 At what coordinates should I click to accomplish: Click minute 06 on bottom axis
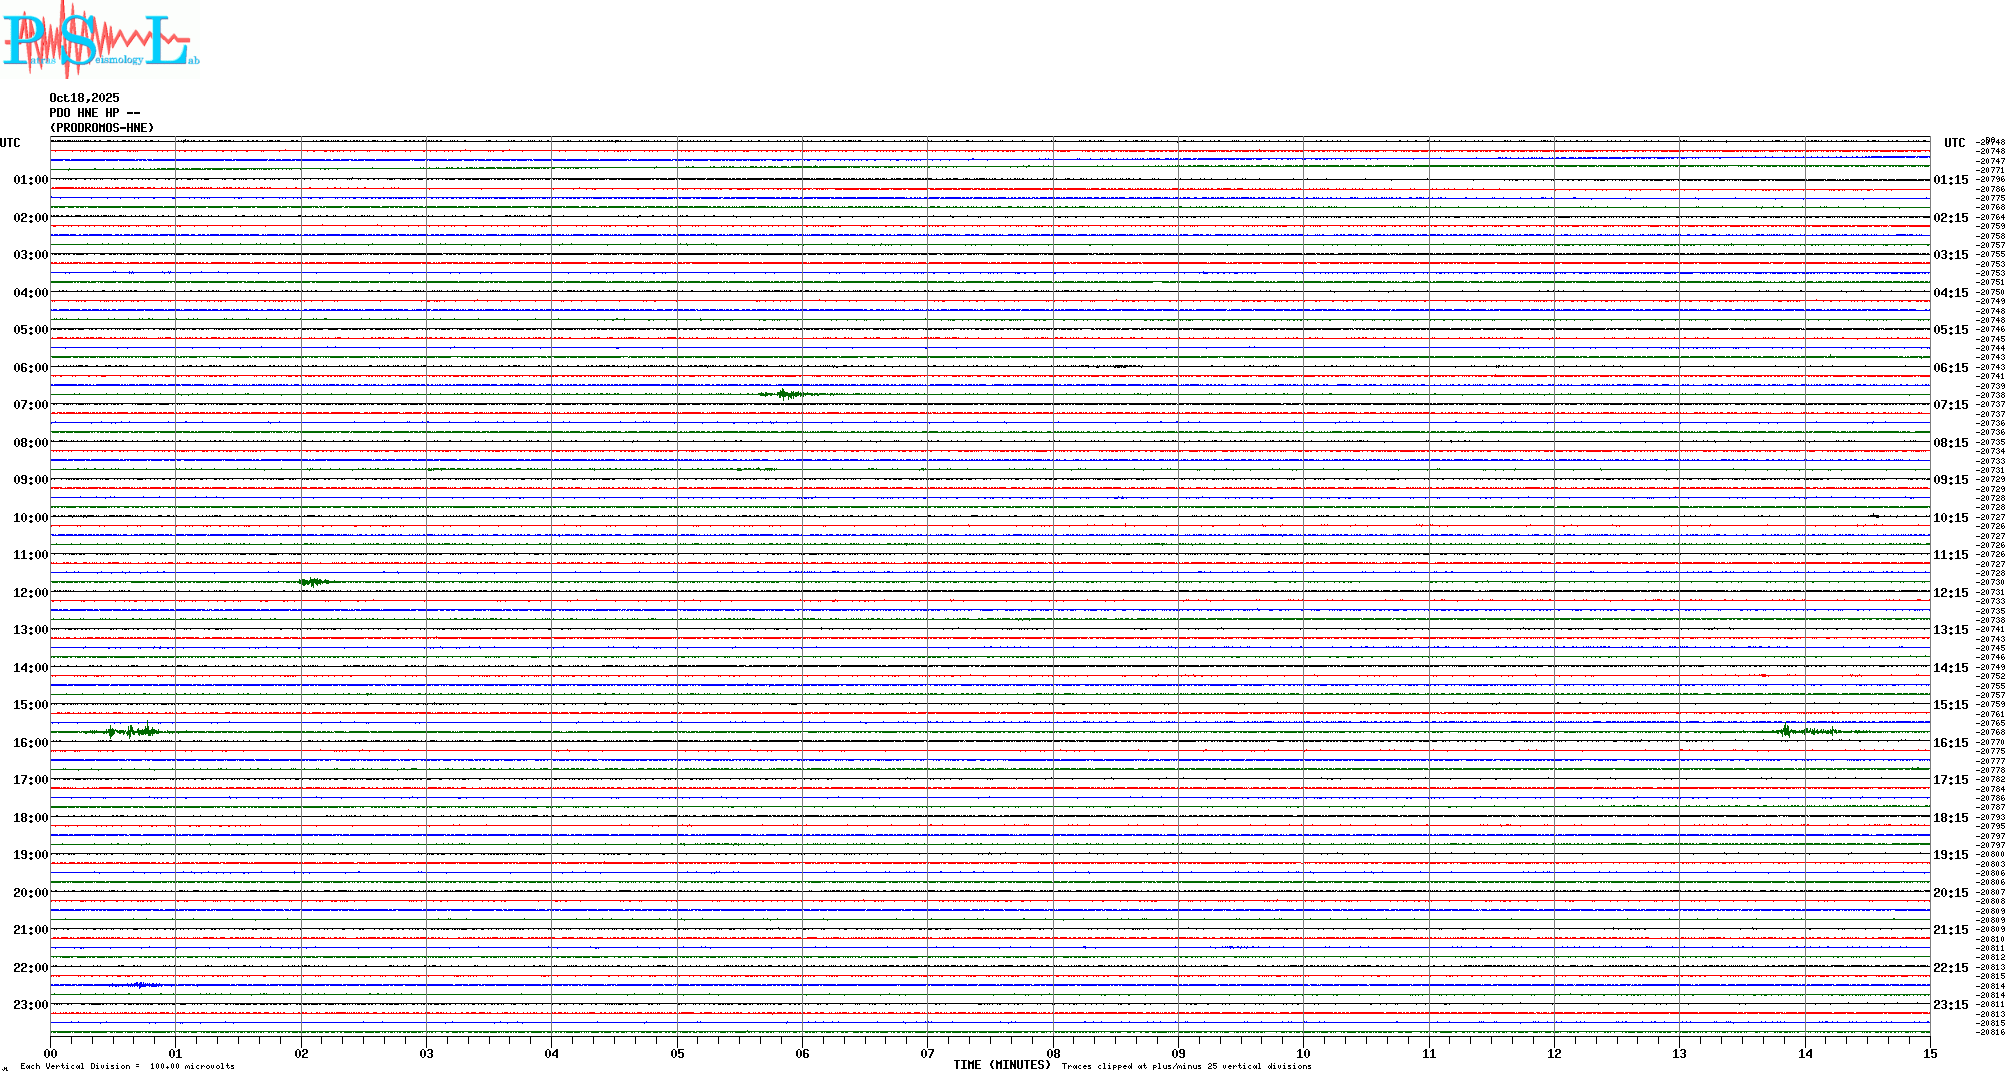tap(802, 1054)
